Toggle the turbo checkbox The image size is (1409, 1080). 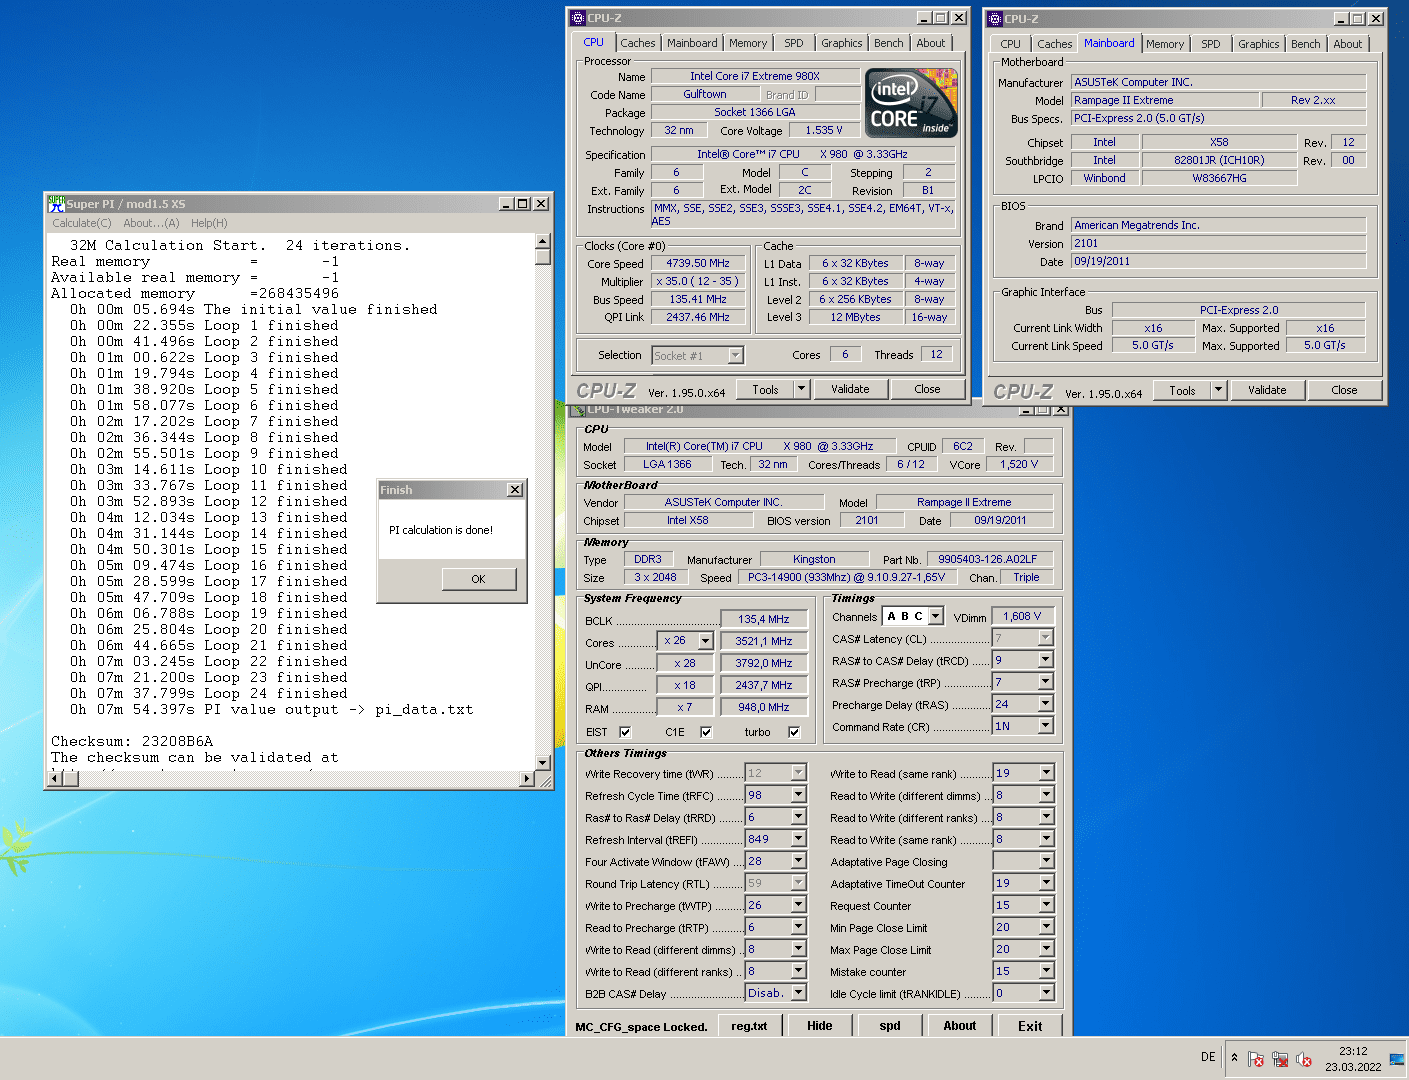794,732
